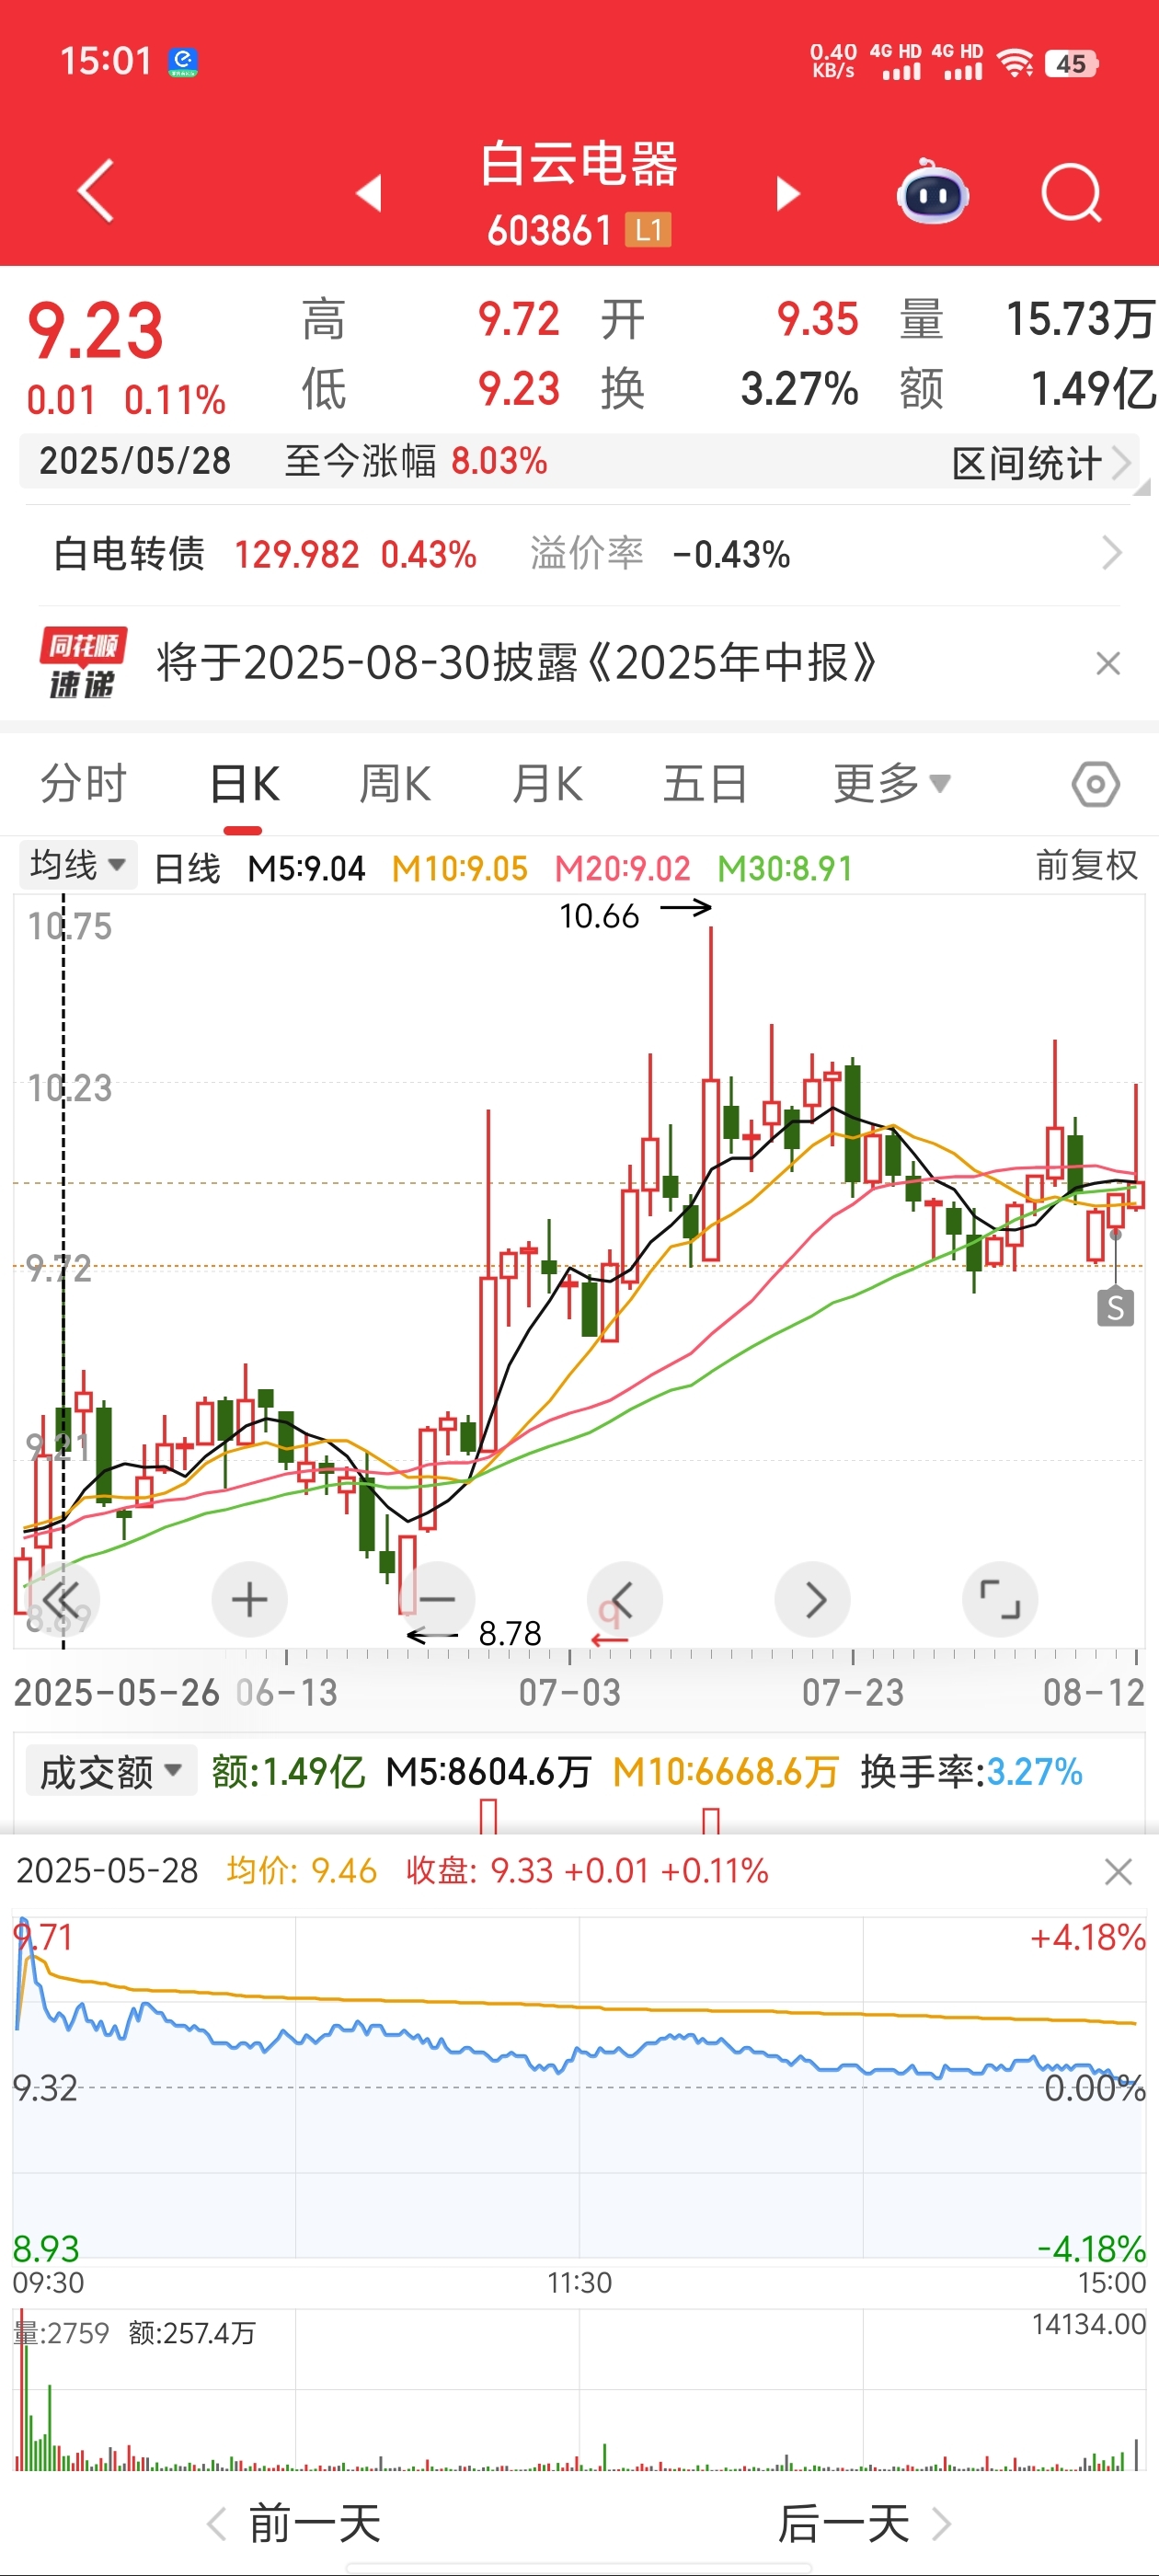Screen dimensions: 1159x2576
Task: Switch to next stock with right triangle
Action: click(788, 193)
